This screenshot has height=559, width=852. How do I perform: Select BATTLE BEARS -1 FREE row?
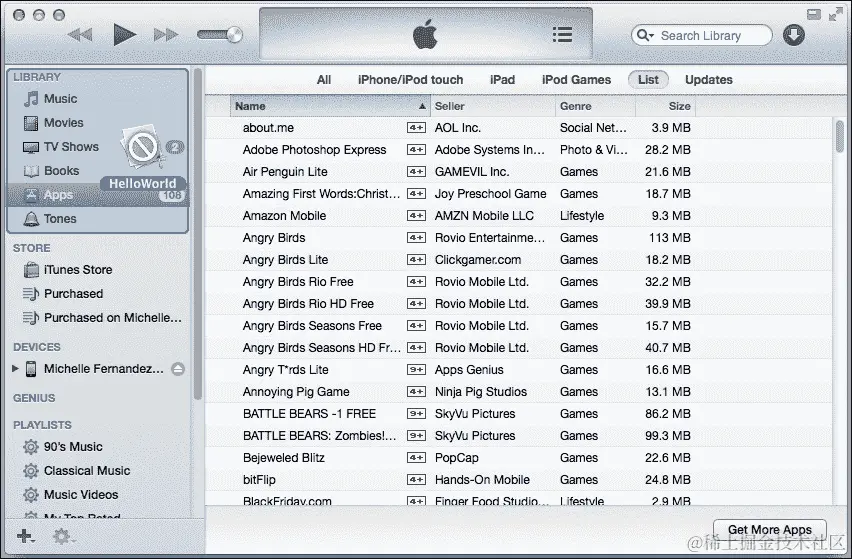tap(518, 414)
